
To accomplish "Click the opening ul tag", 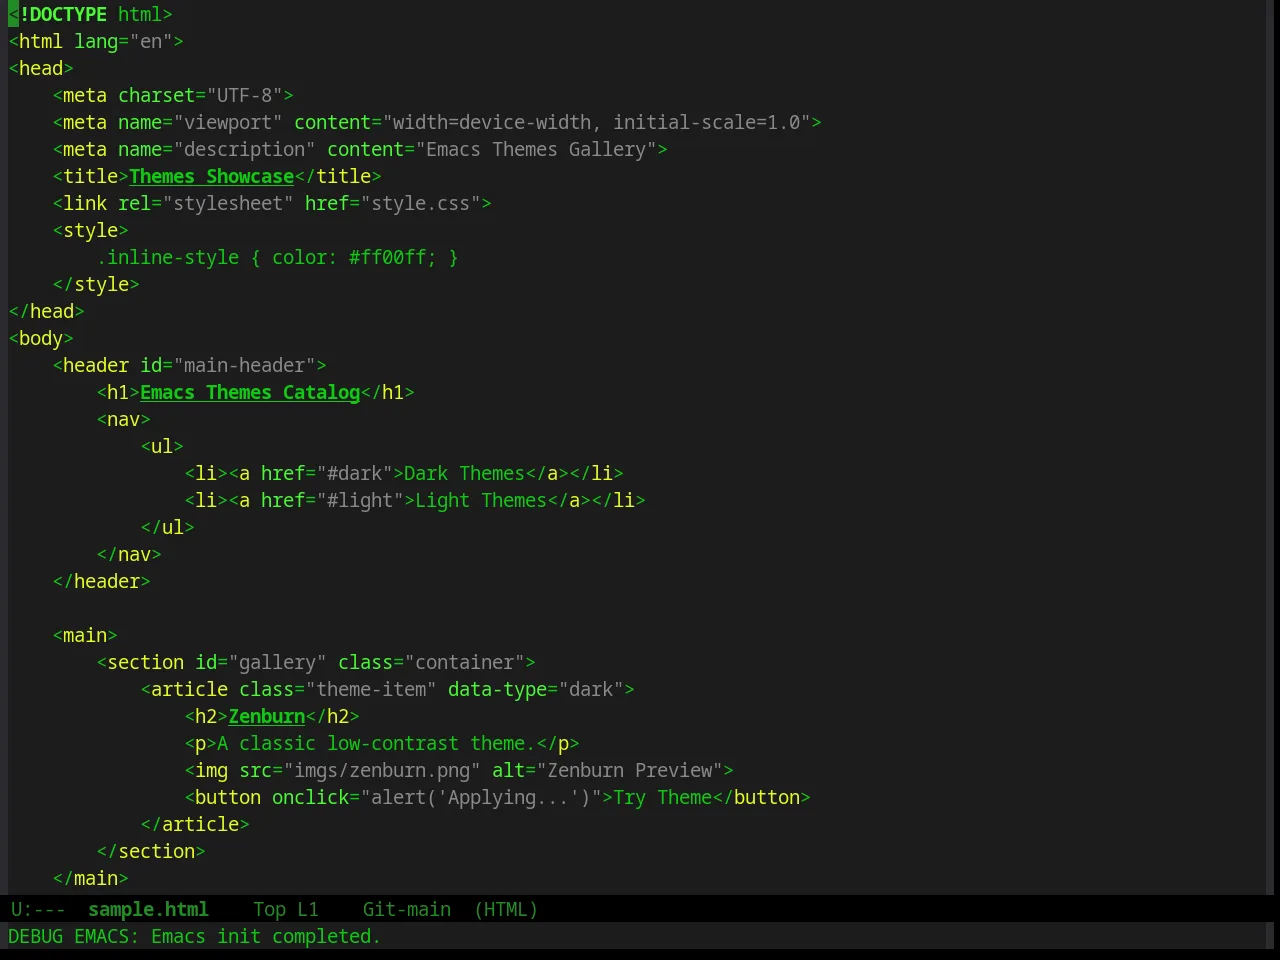I will click(162, 446).
